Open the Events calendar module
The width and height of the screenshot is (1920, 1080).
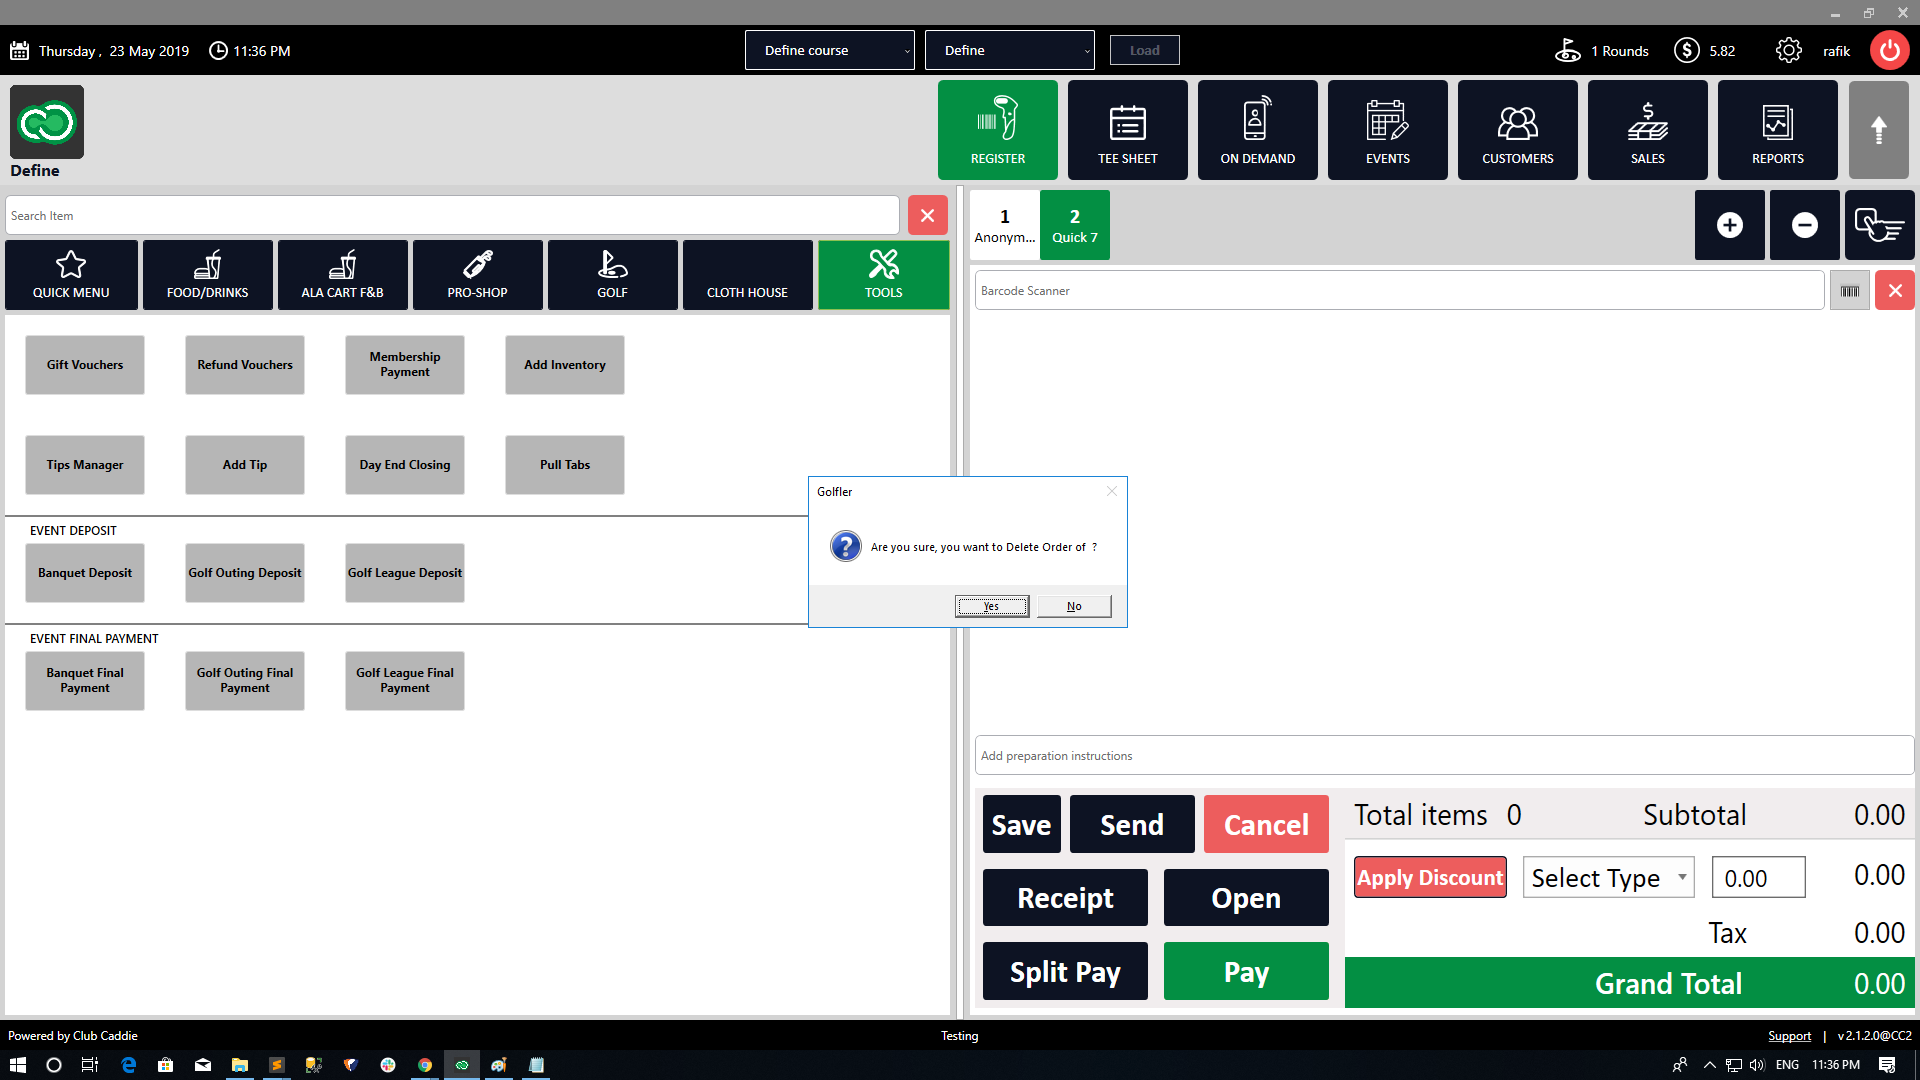[x=1387, y=130]
